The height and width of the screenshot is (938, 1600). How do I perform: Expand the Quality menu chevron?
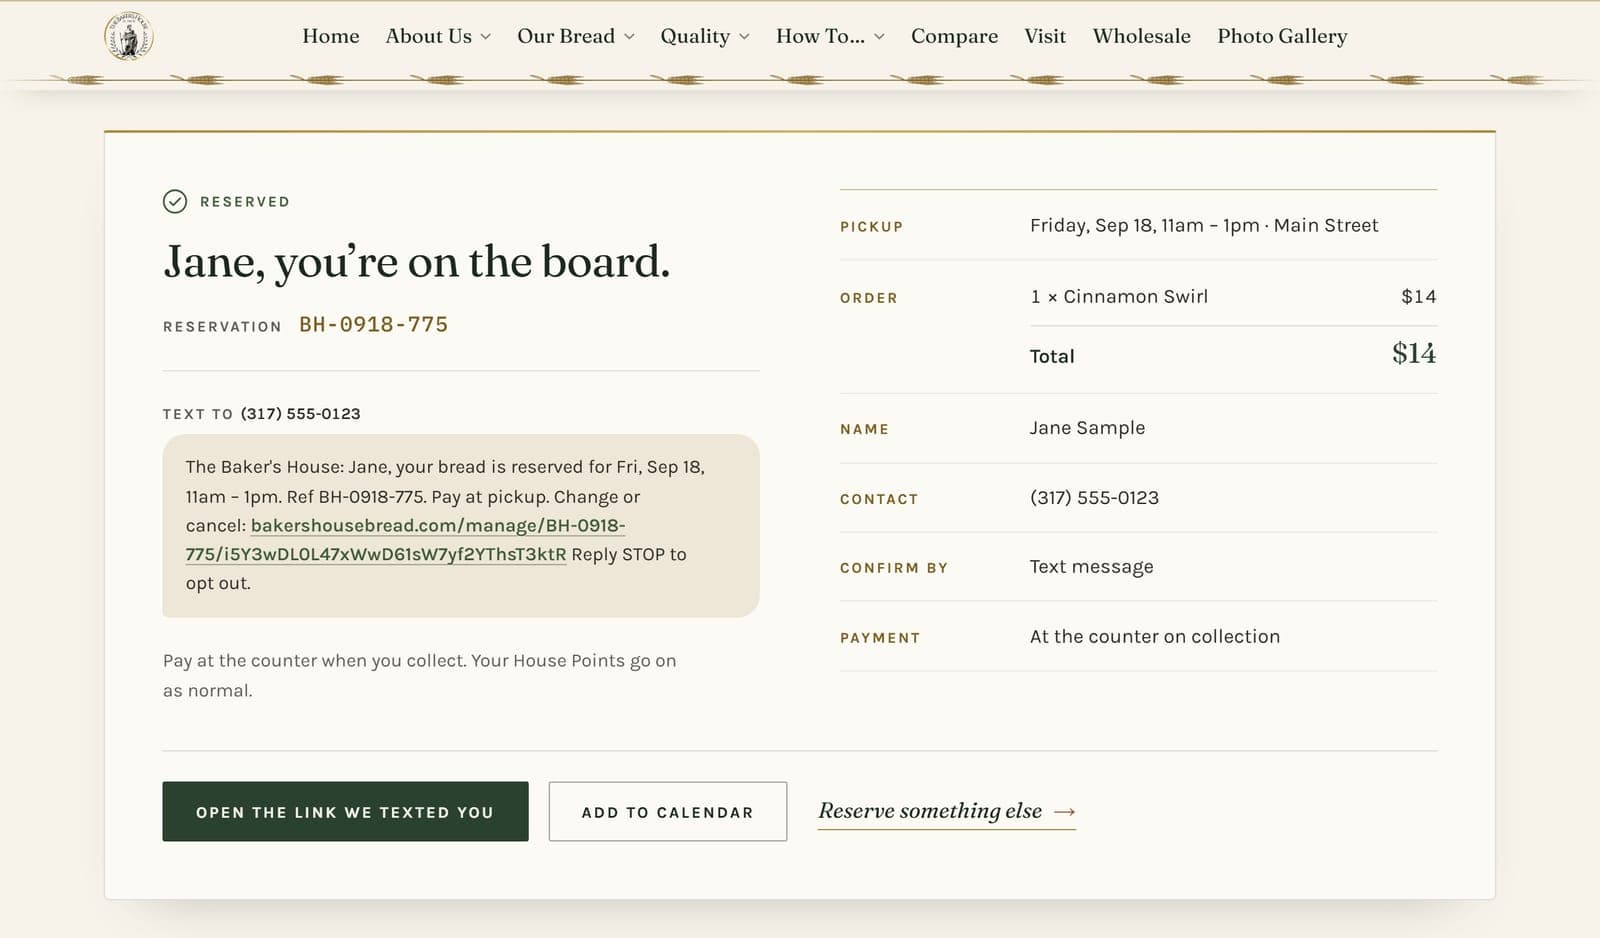point(744,37)
